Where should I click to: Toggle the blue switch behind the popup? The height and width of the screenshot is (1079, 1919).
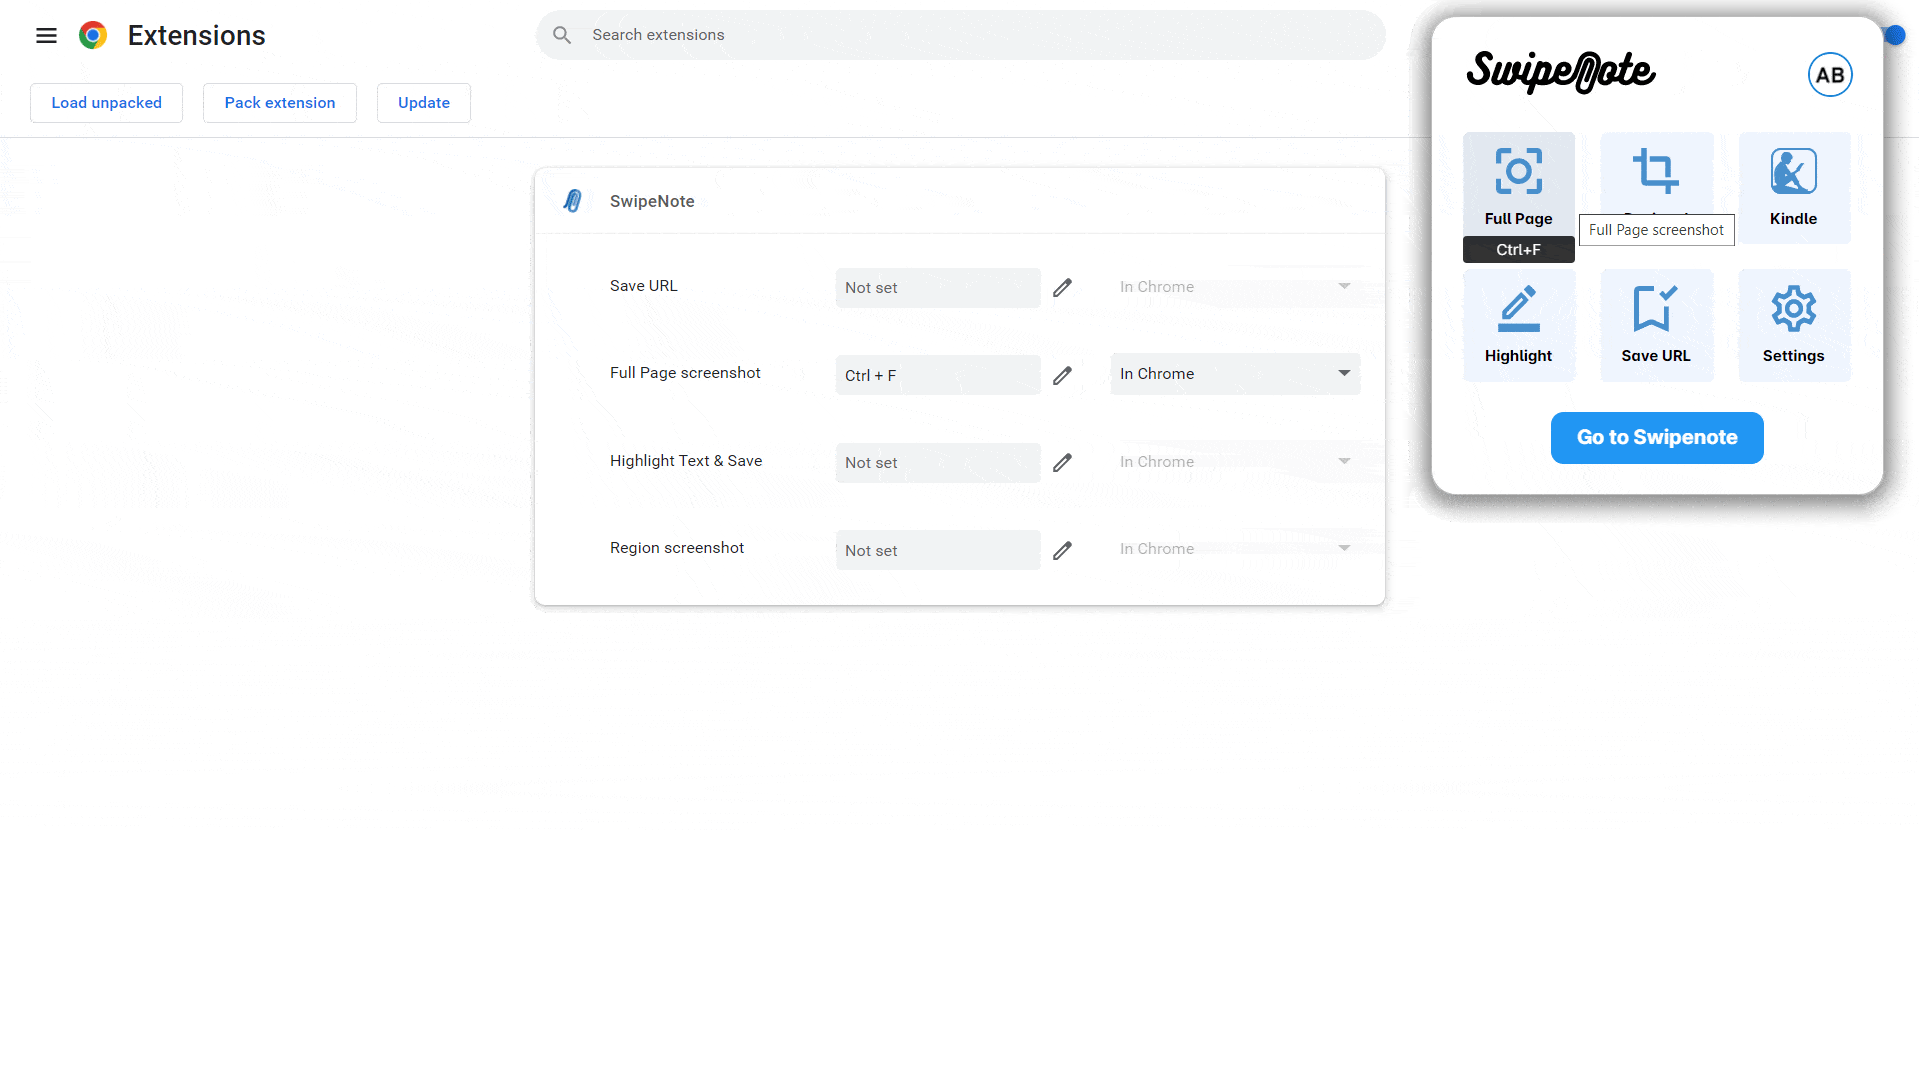click(x=1895, y=36)
